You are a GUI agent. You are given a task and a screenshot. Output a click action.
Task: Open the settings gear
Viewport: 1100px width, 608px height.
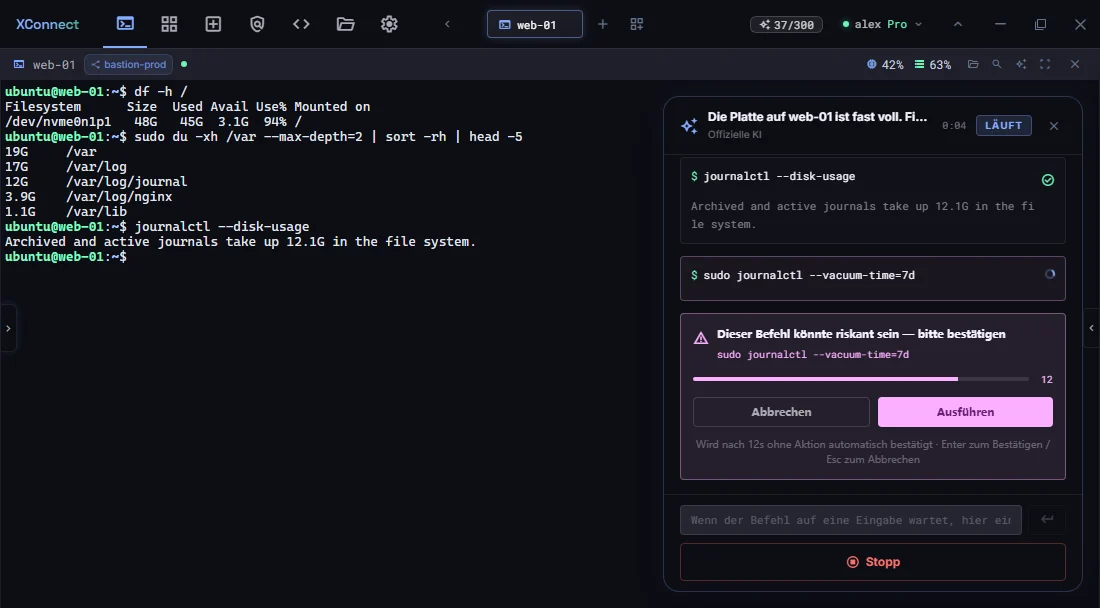[389, 24]
